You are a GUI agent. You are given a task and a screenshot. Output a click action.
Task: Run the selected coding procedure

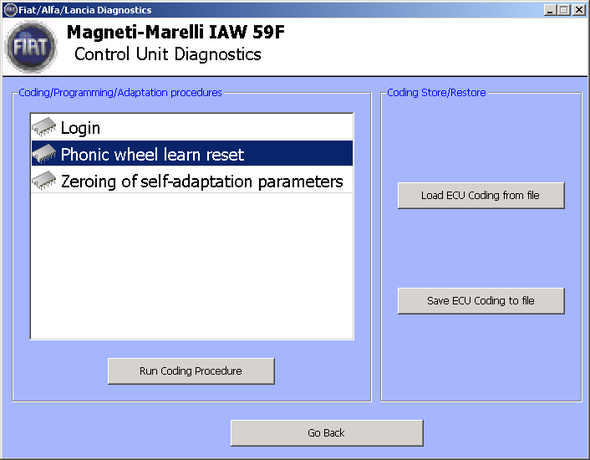(x=191, y=371)
